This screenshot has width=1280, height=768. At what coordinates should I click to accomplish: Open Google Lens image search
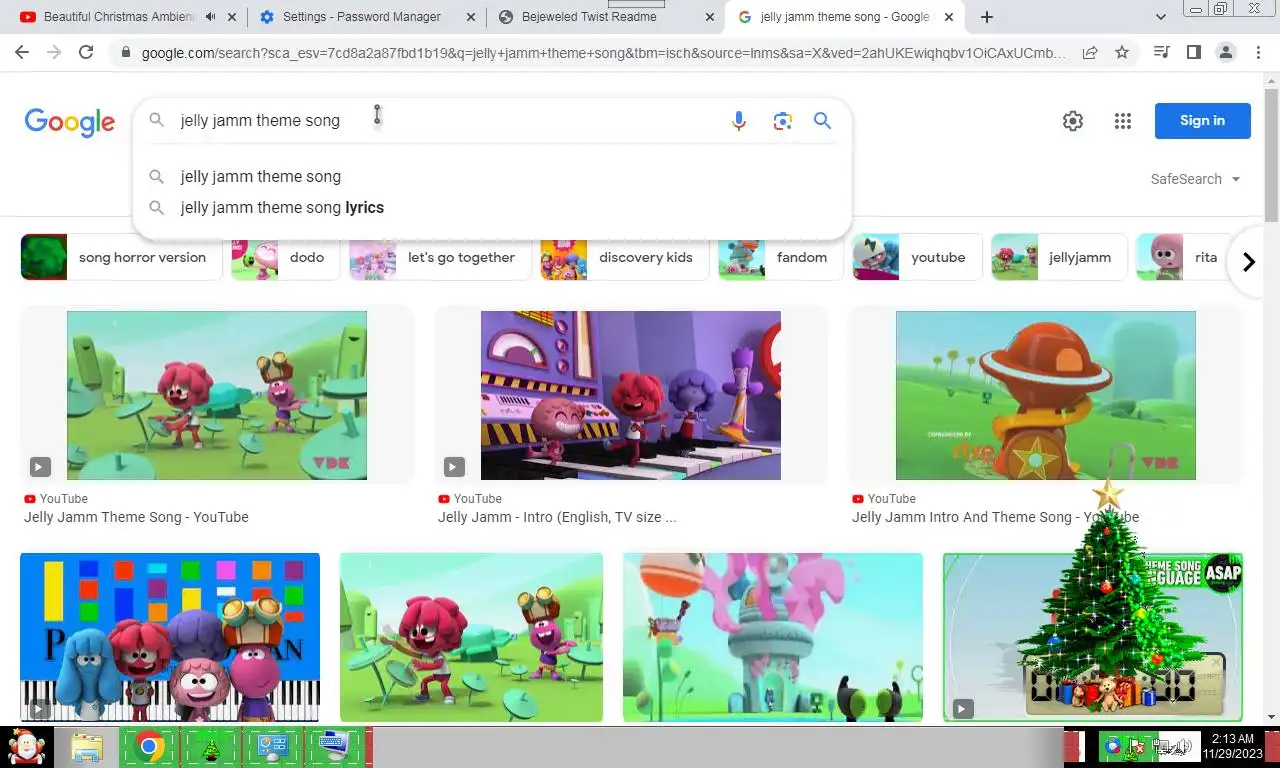pyautogui.click(x=782, y=121)
